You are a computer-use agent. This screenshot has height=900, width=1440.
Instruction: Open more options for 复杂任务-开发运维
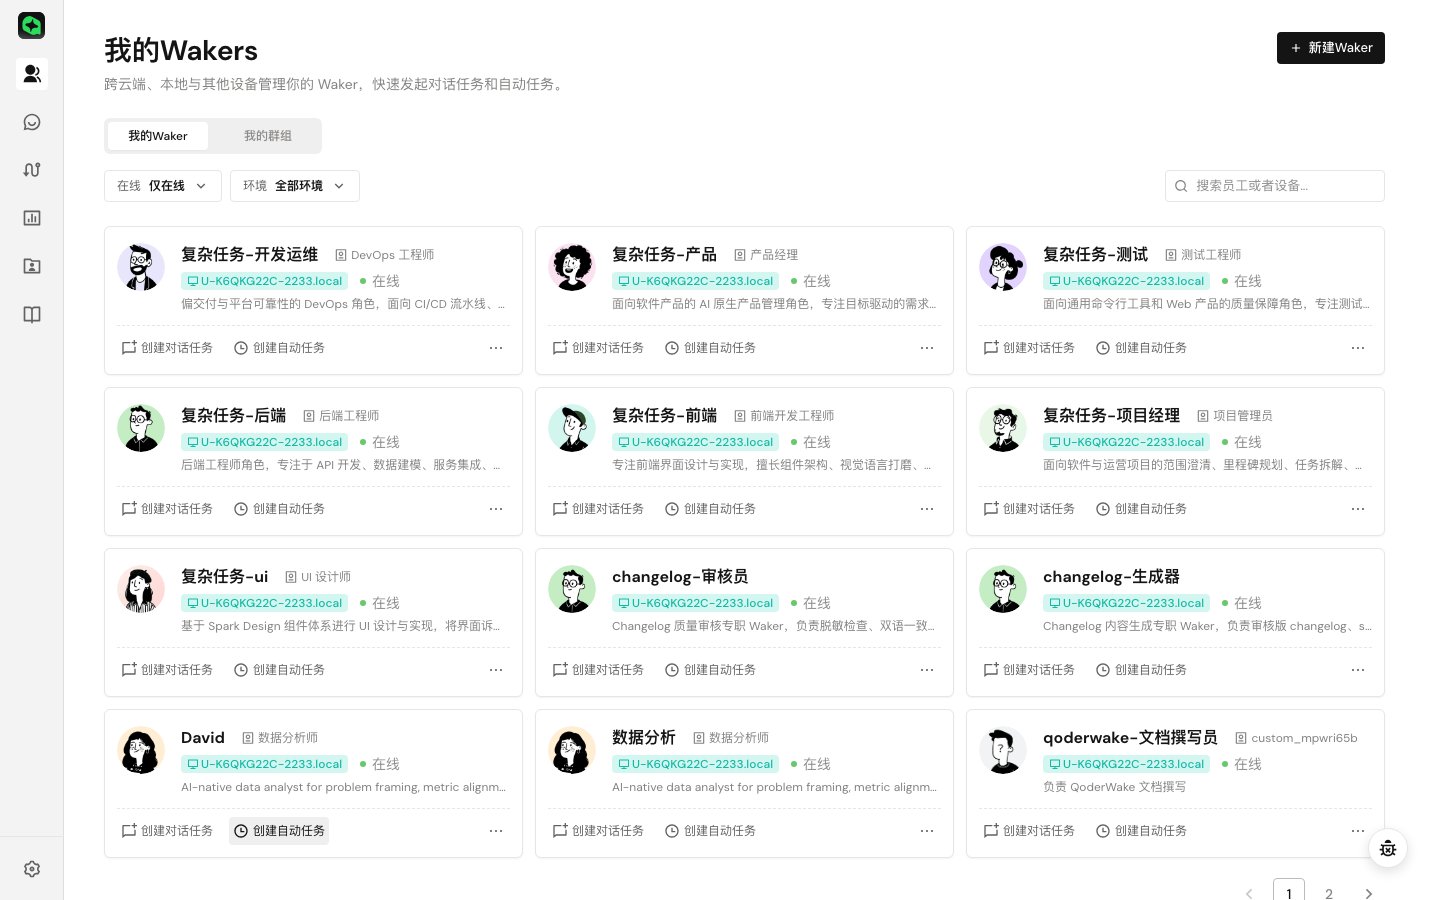[x=496, y=348]
